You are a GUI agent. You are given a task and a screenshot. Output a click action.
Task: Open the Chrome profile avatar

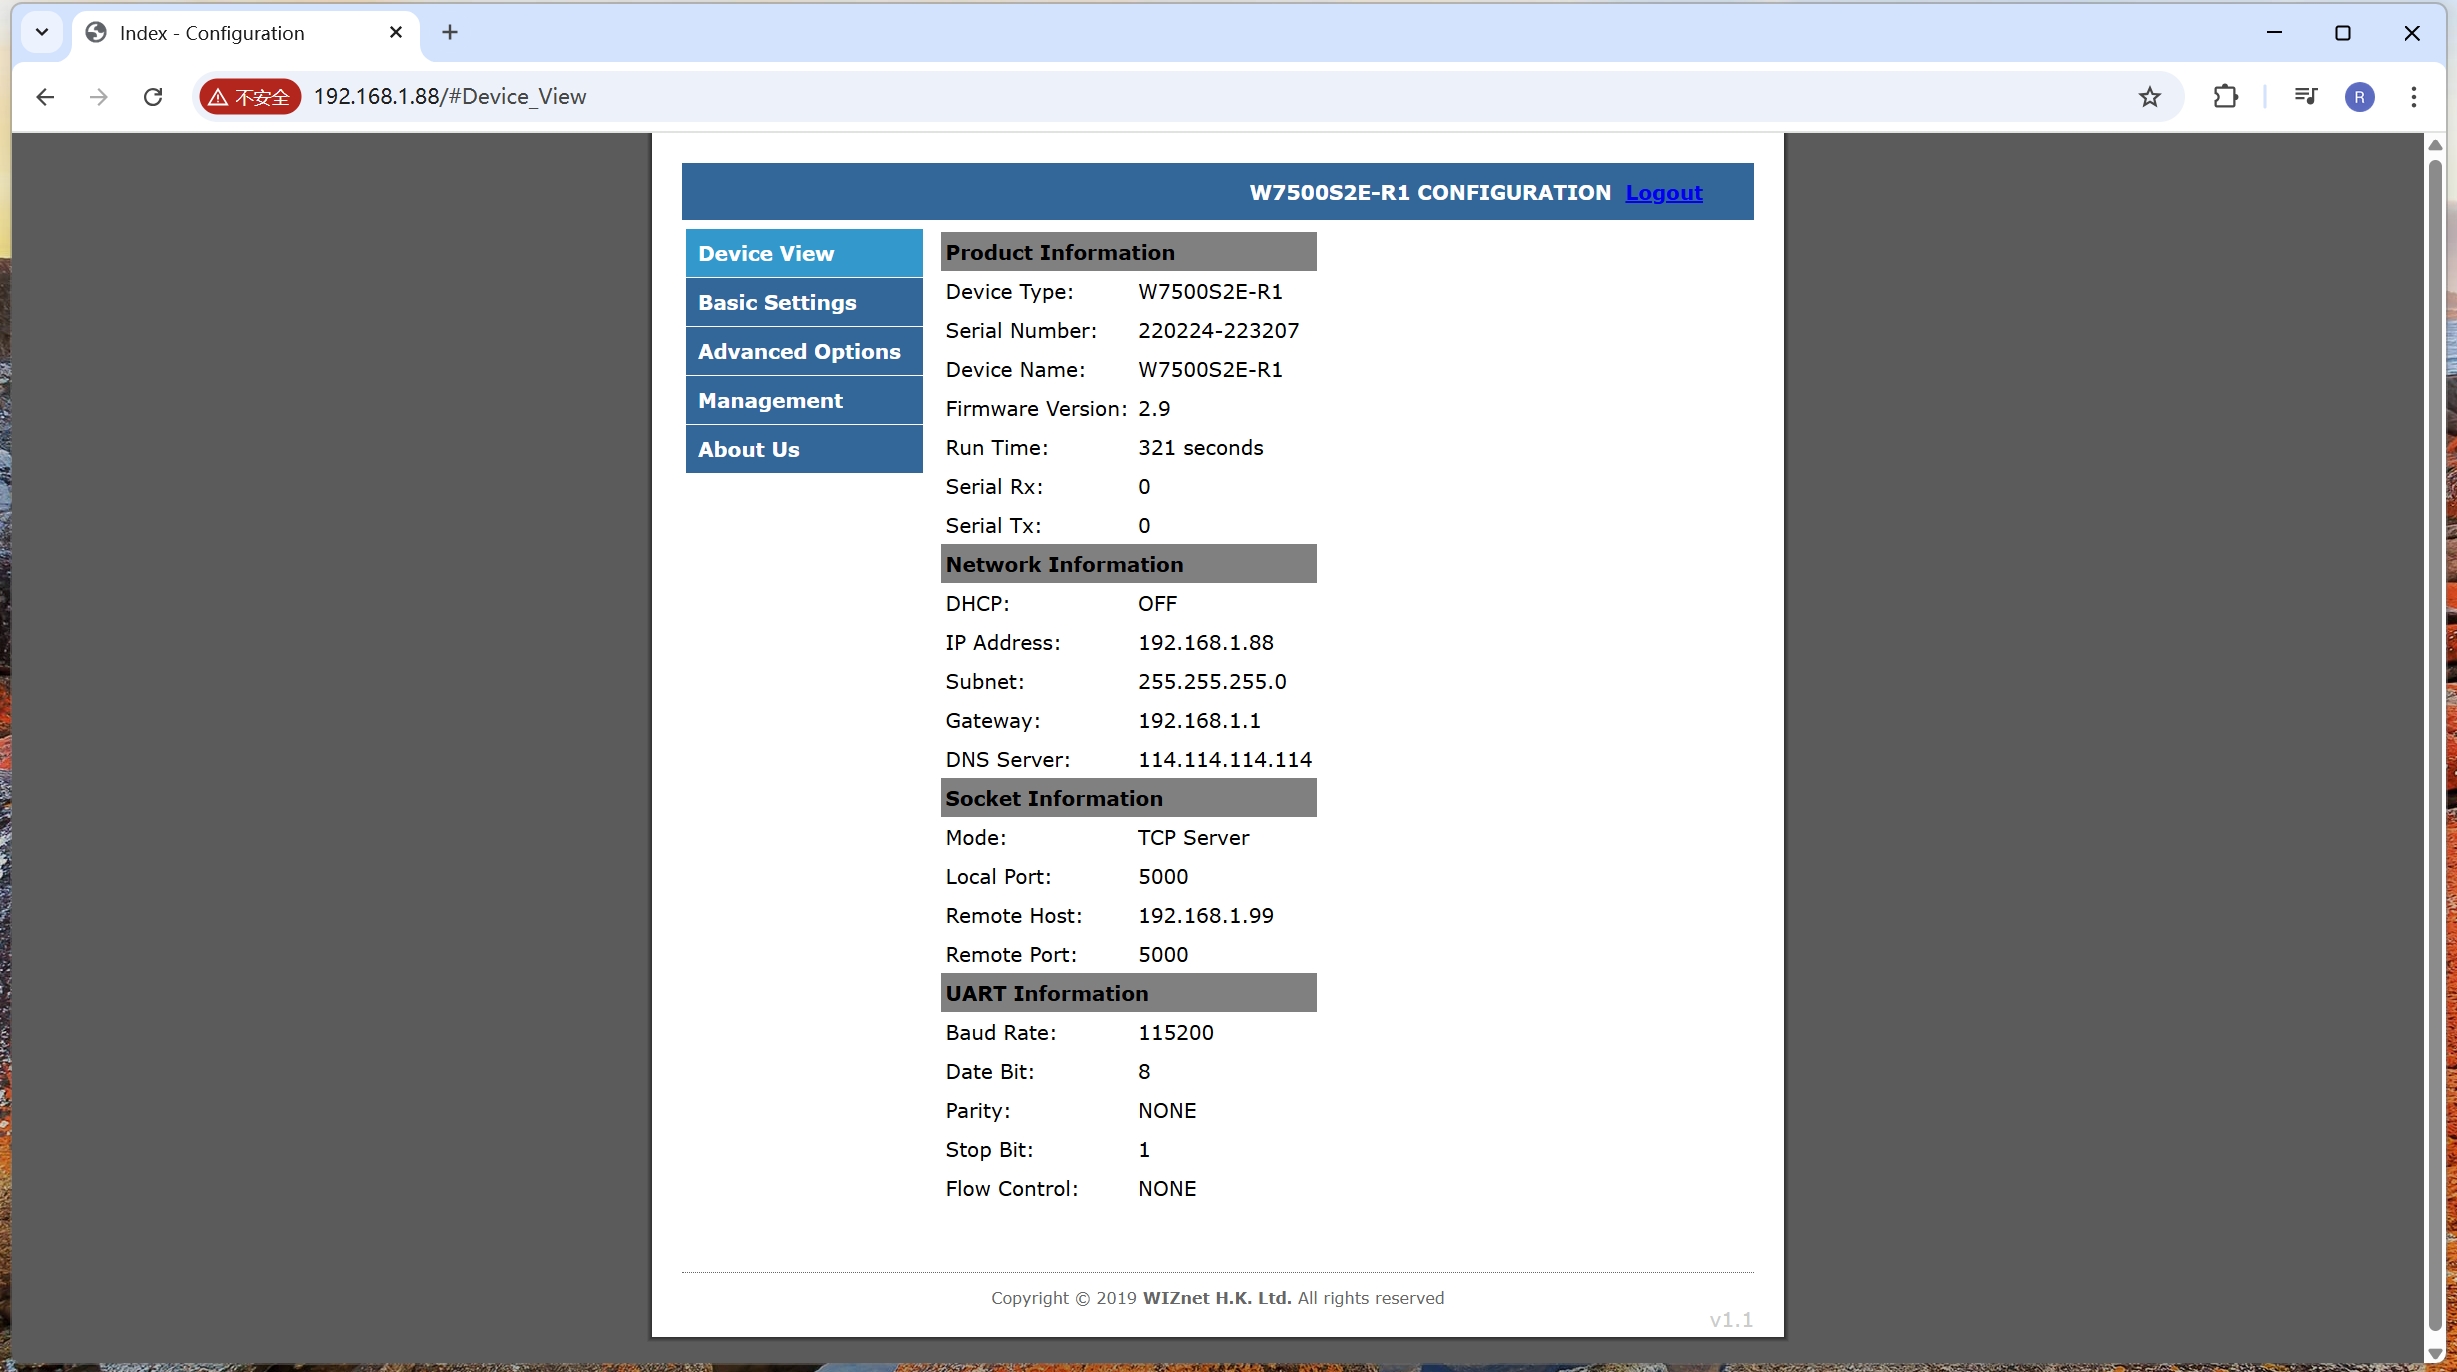coord(2359,97)
